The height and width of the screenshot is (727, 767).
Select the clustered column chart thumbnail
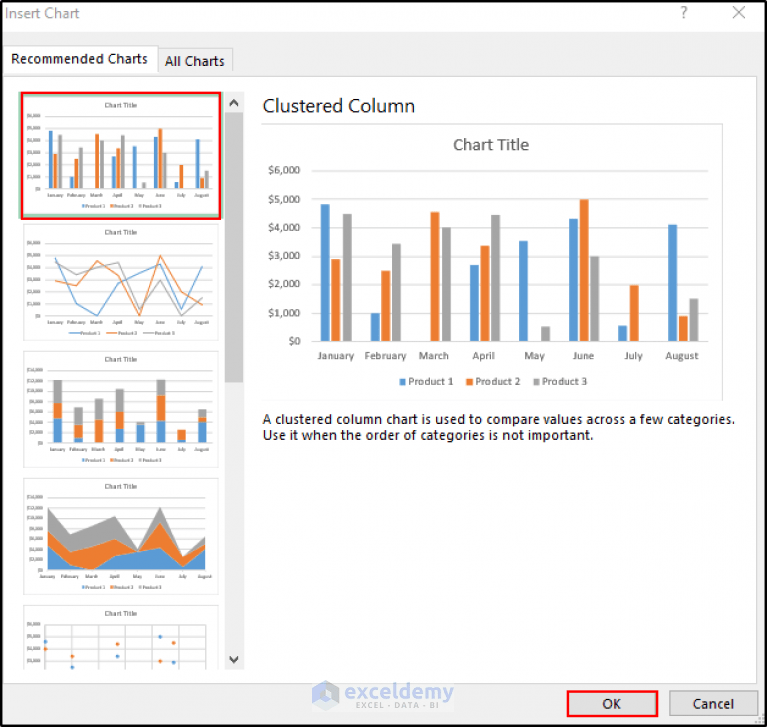pos(121,156)
